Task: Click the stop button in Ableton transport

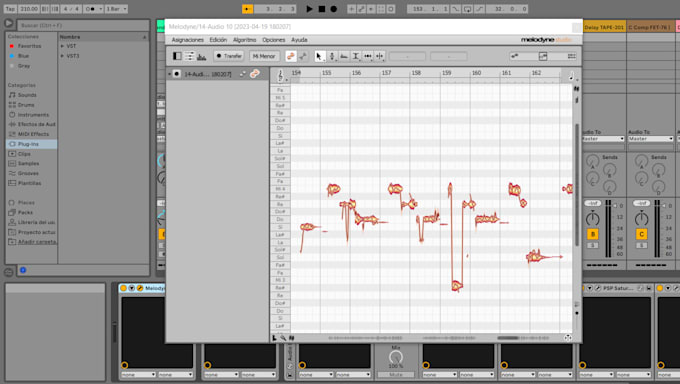Action: pyautogui.click(x=322, y=9)
